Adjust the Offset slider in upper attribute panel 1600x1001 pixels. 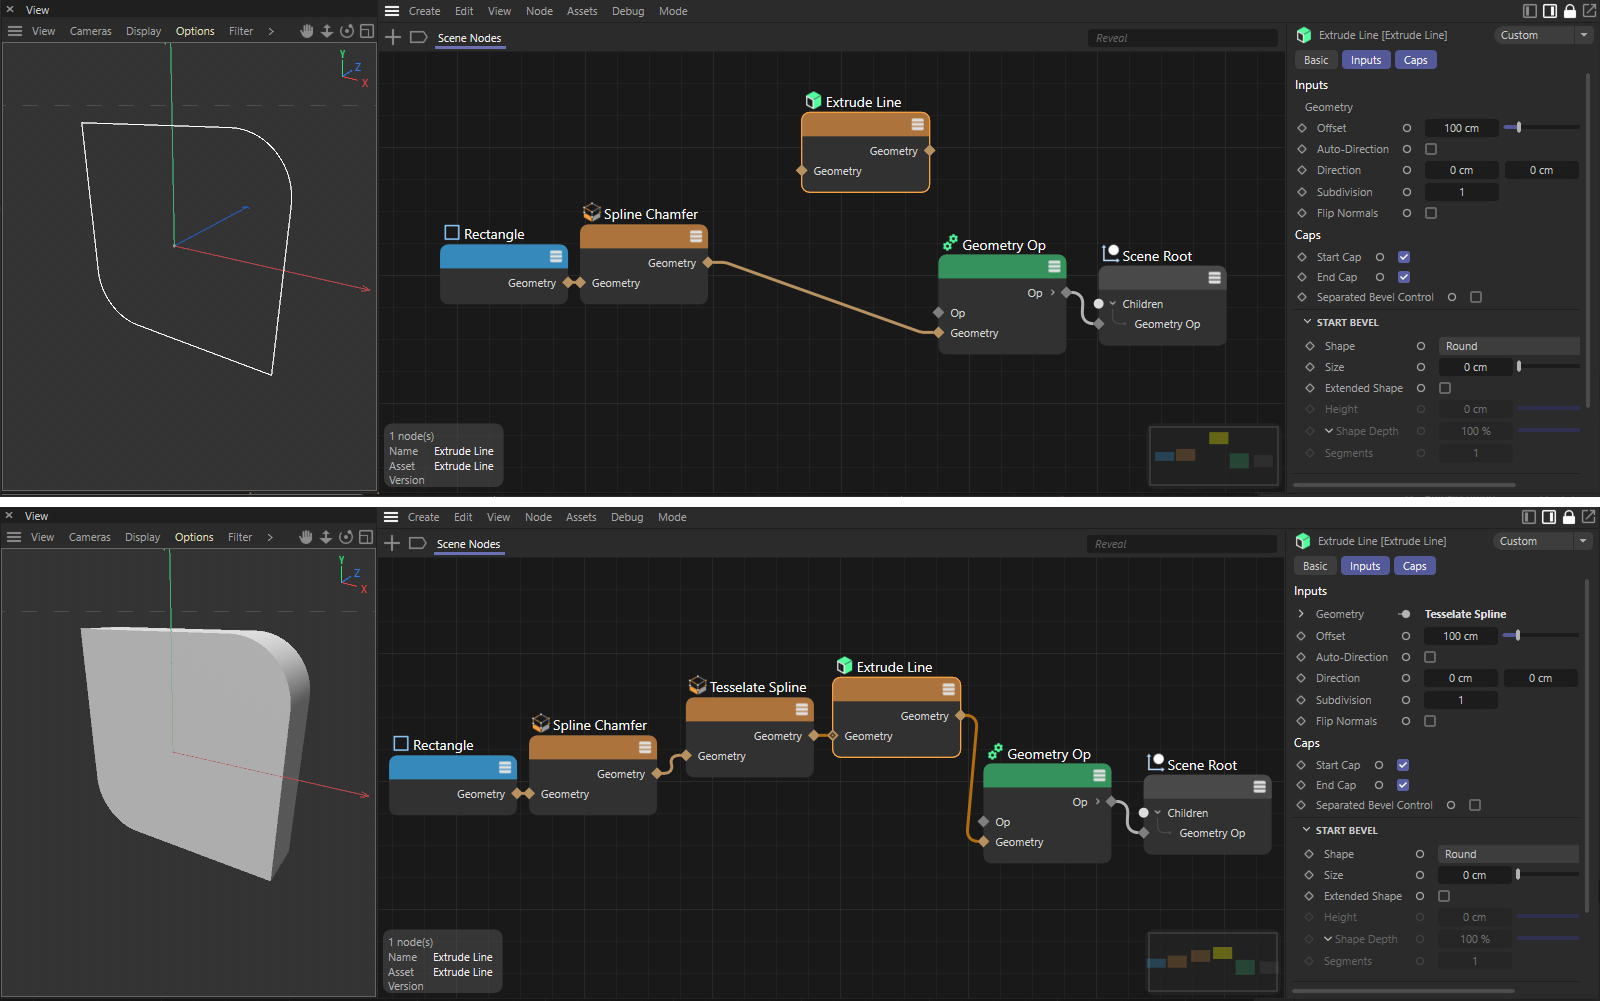tap(1518, 128)
